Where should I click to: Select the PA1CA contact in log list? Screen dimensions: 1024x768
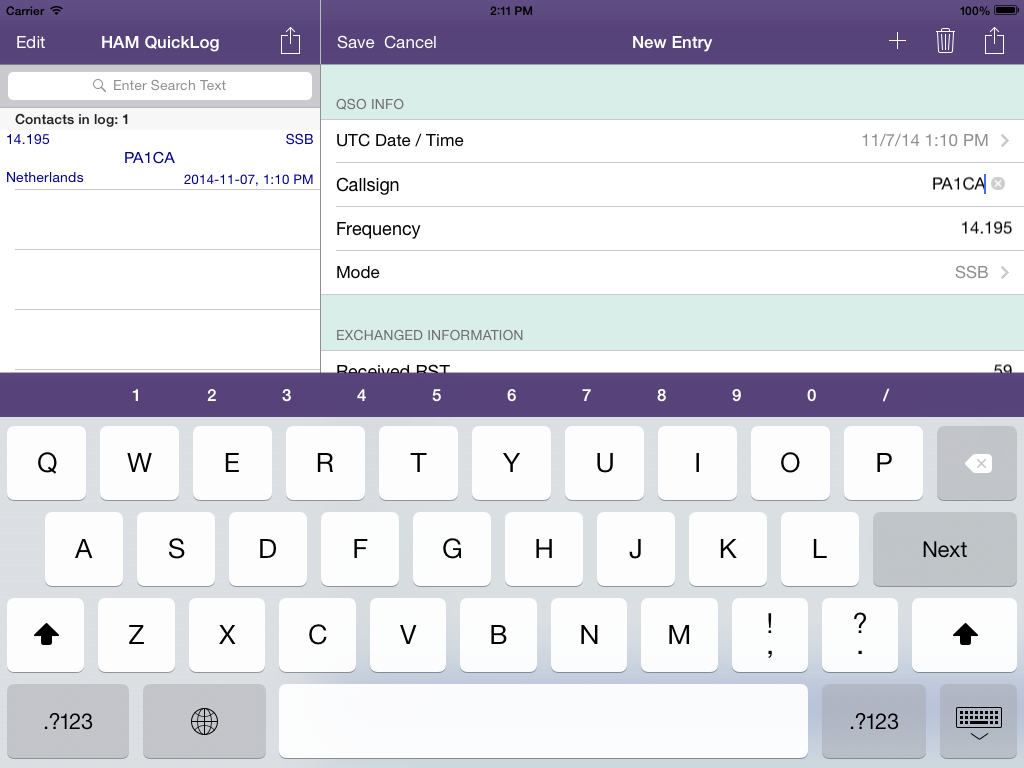click(160, 159)
